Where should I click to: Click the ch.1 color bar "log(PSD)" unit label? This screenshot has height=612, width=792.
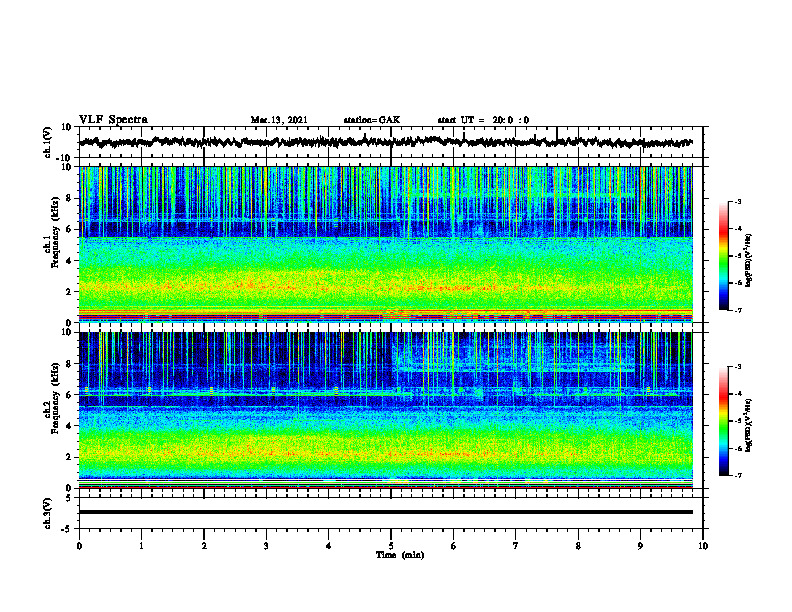pyautogui.click(x=749, y=260)
